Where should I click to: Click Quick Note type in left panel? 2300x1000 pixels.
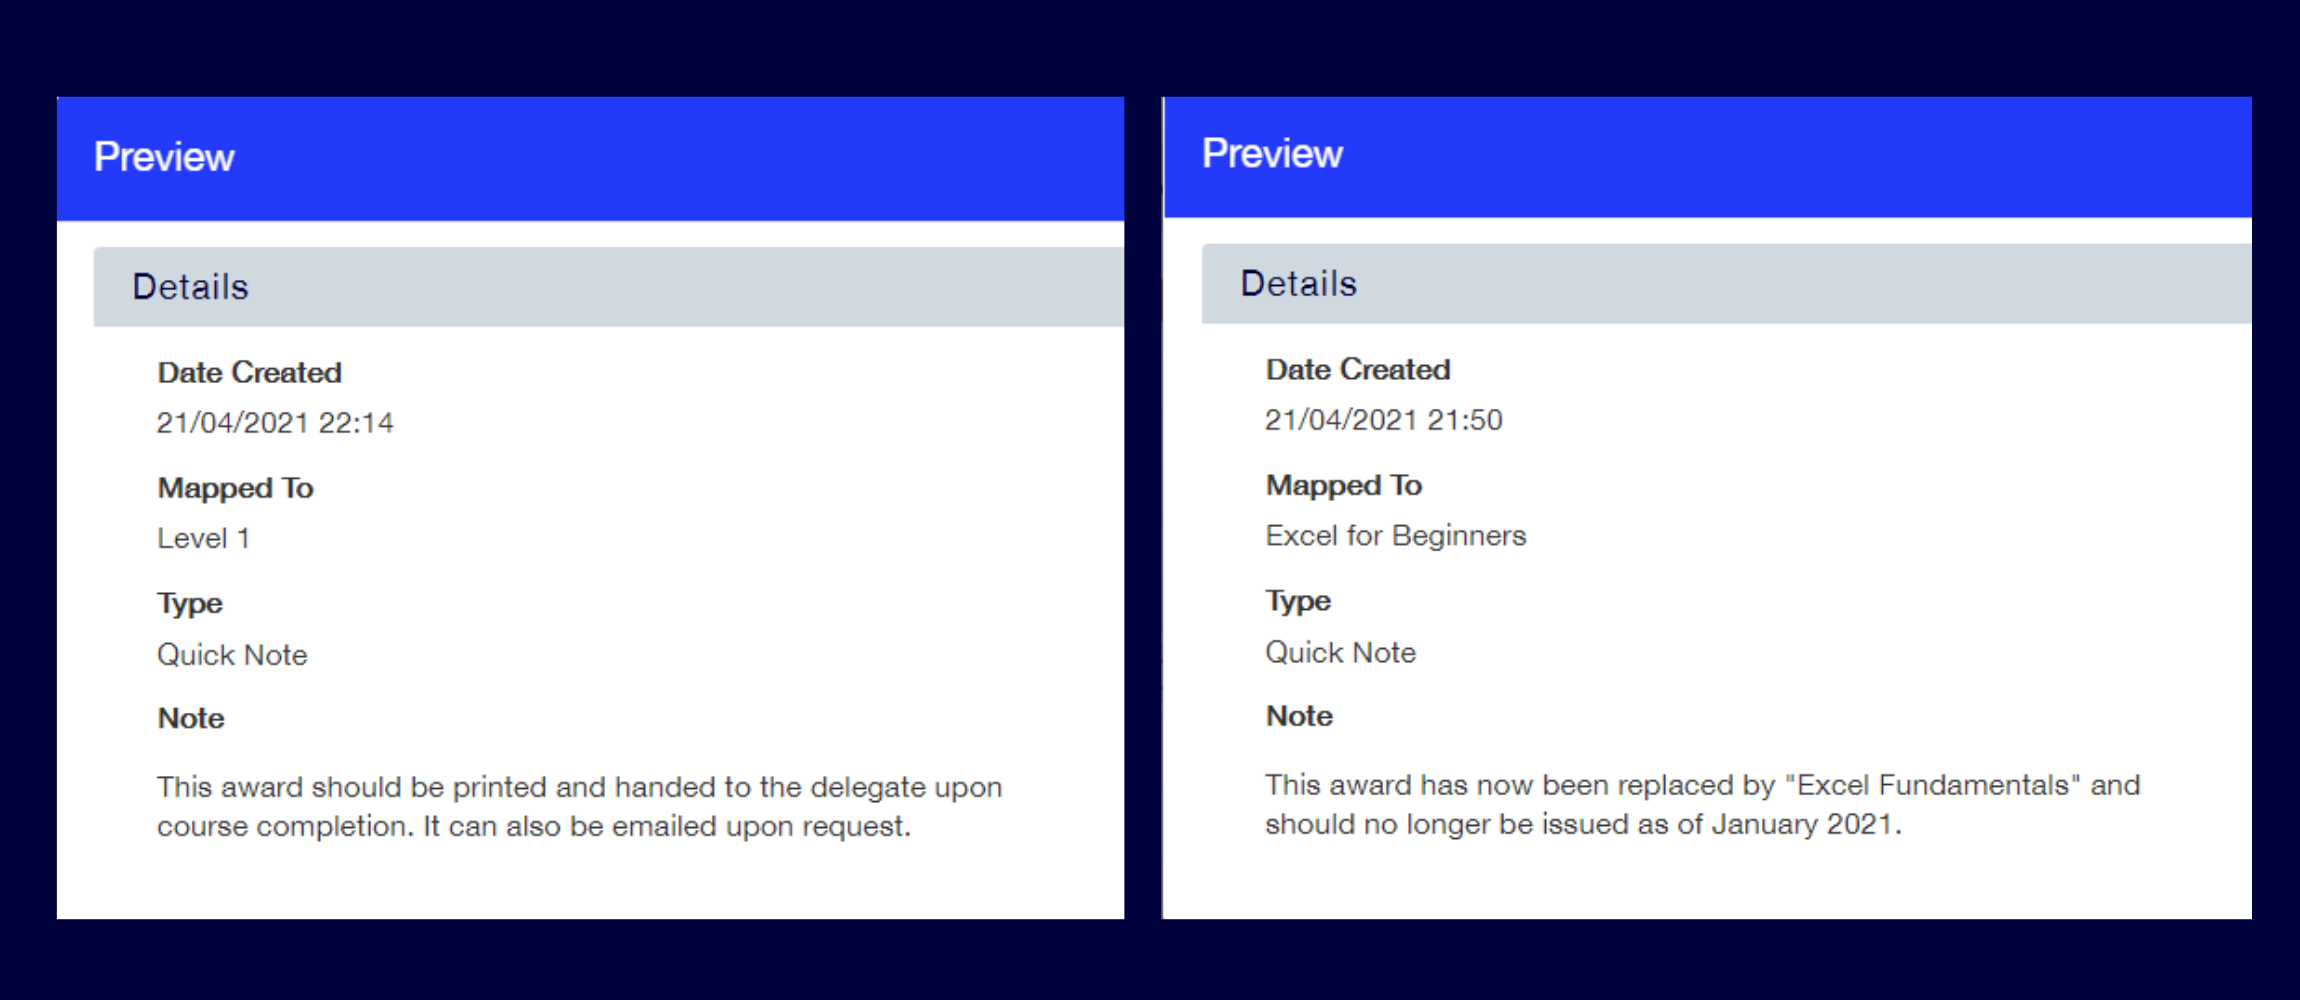tap(232, 655)
